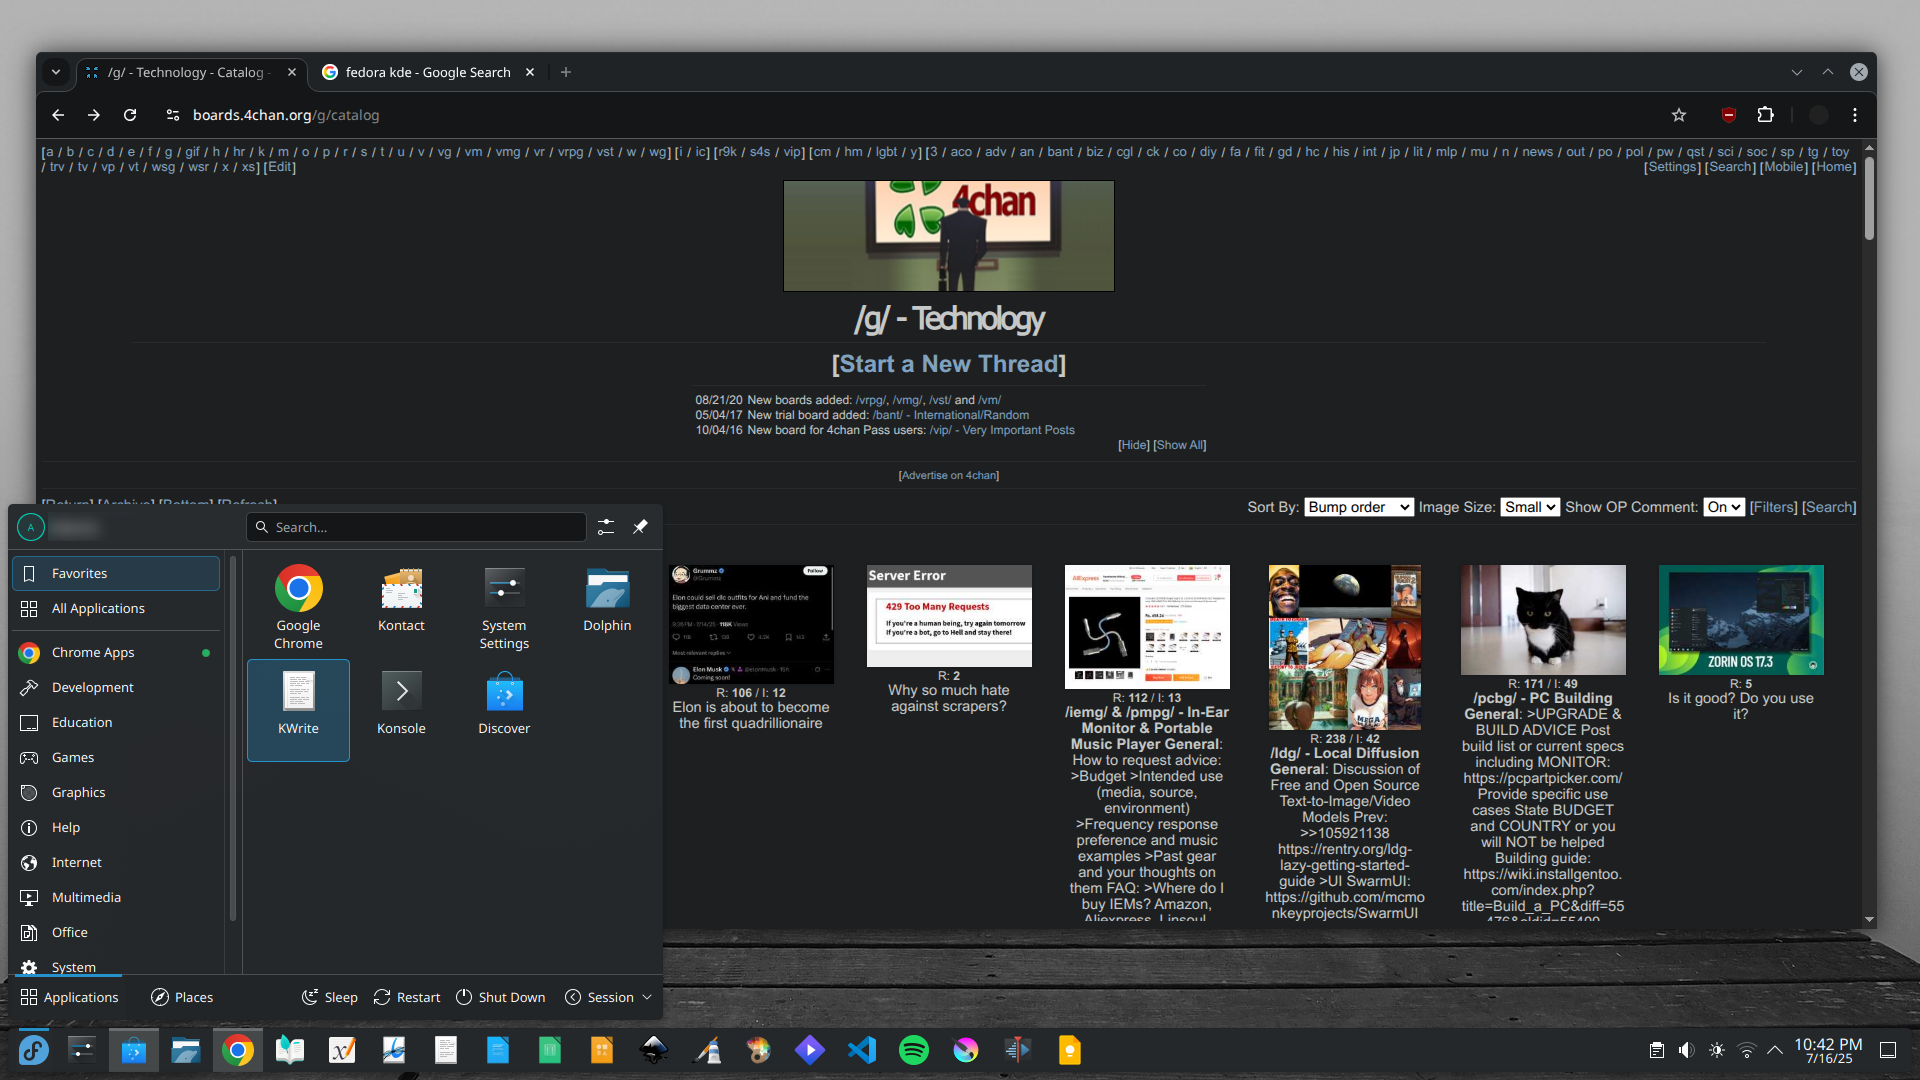Select All Applications in the launcher
Image resolution: width=1920 pixels, height=1080 pixels.
(116, 608)
